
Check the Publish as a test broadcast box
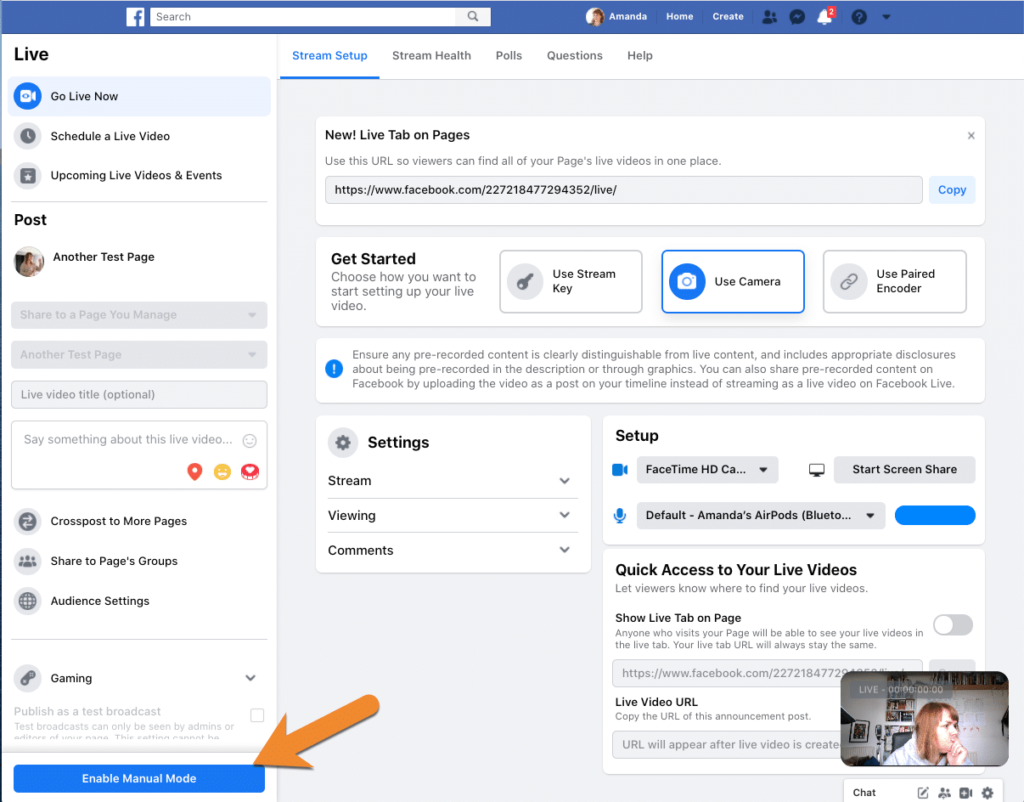point(257,715)
